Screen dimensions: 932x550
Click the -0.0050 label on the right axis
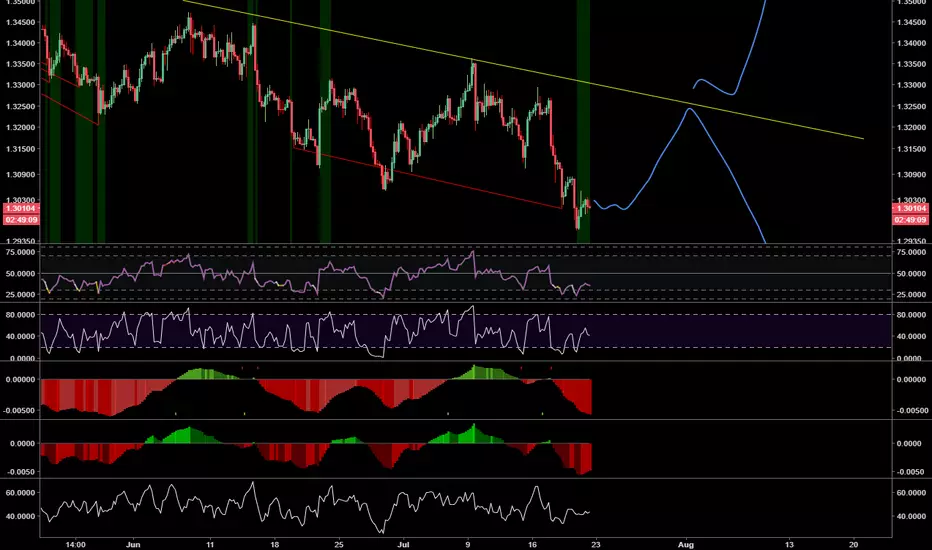click(911, 472)
